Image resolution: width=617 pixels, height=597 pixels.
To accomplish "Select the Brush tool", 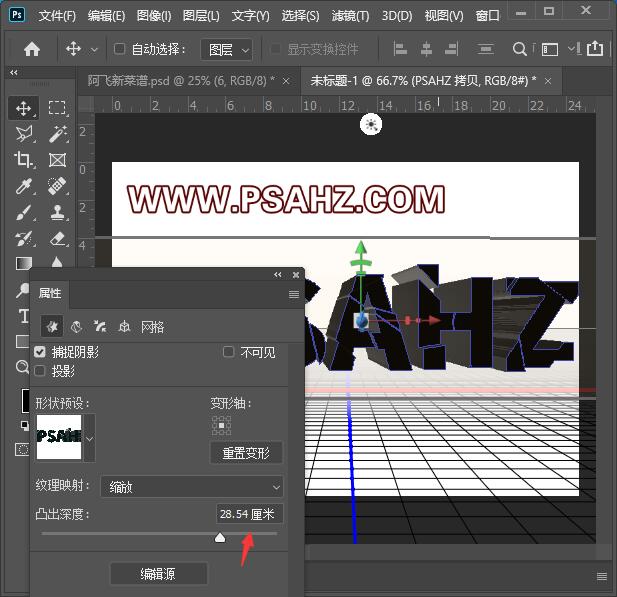I will (24, 213).
